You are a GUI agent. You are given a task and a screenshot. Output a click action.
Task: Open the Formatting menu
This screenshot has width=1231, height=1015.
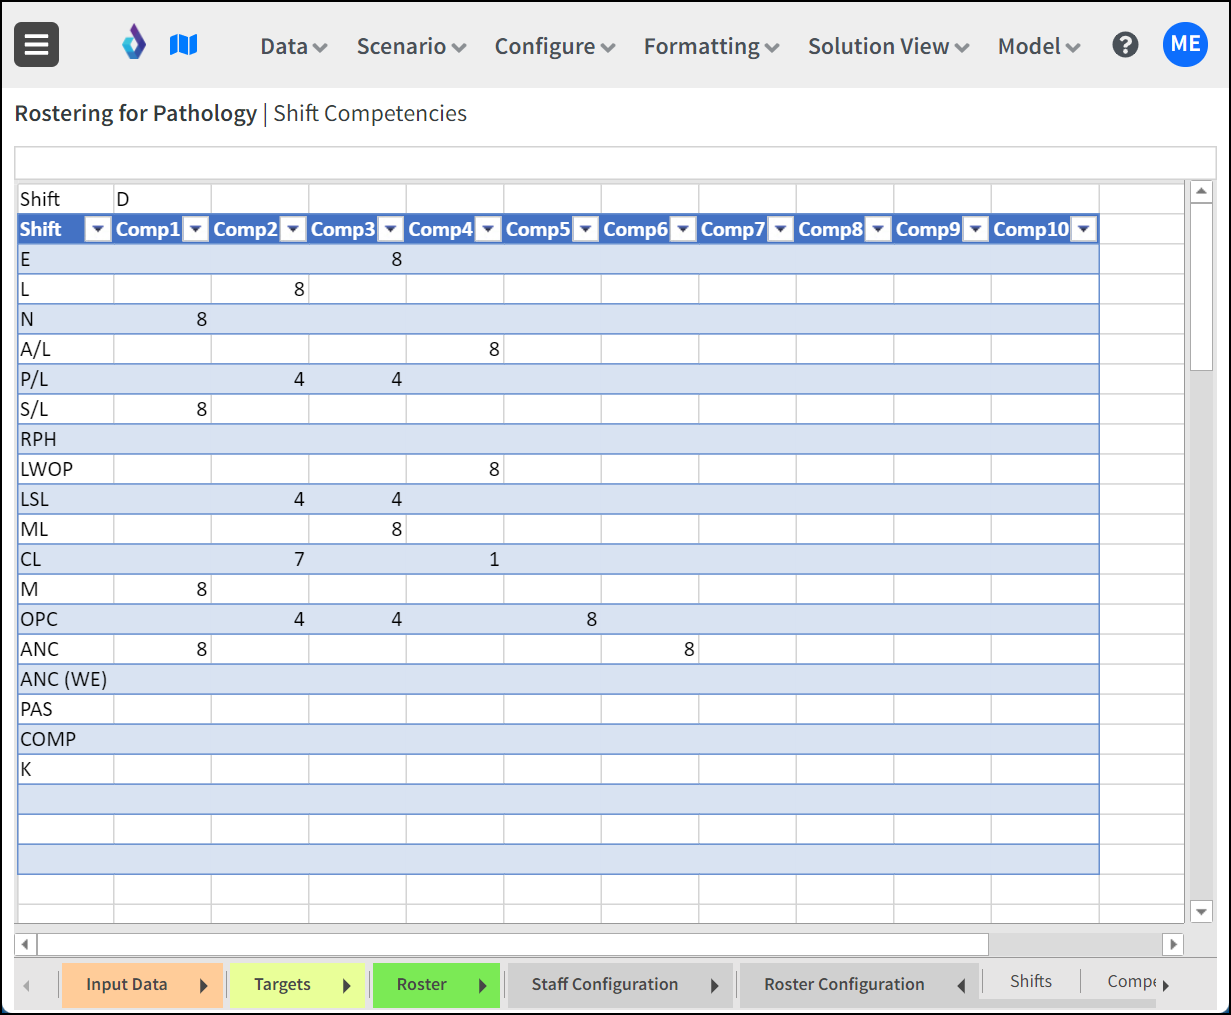coord(712,46)
